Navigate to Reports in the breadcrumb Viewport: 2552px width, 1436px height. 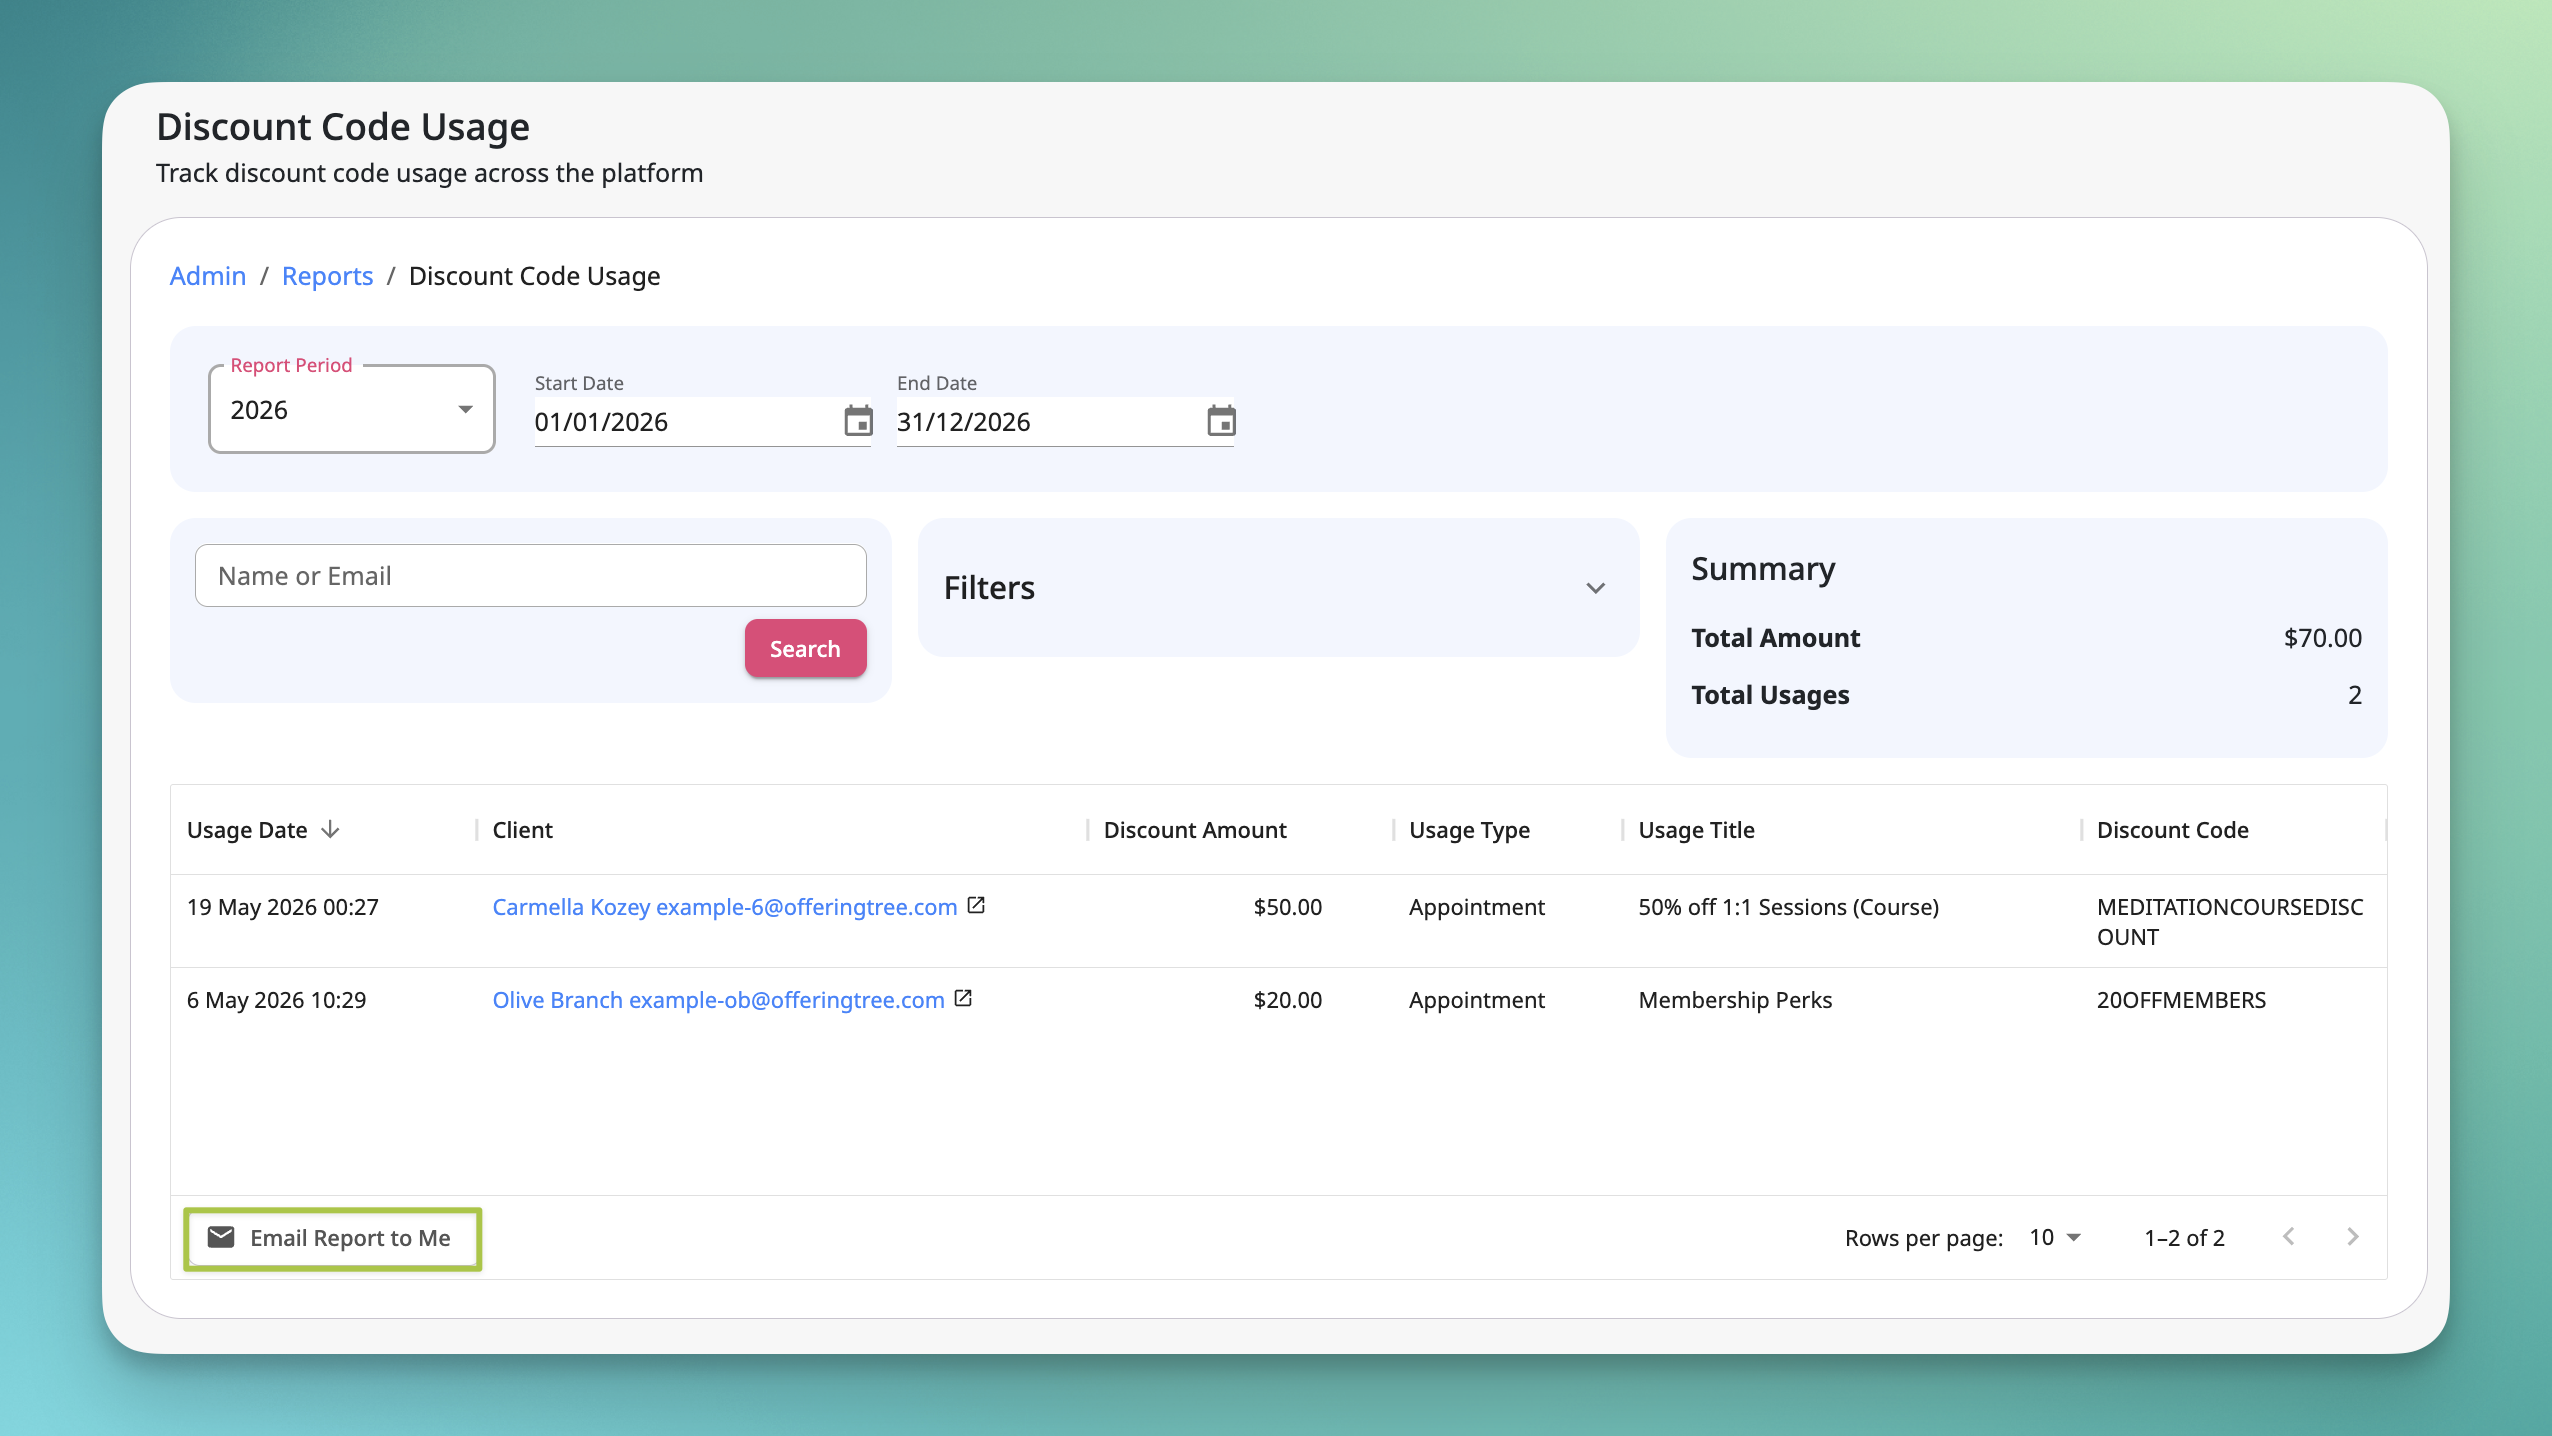click(x=327, y=276)
